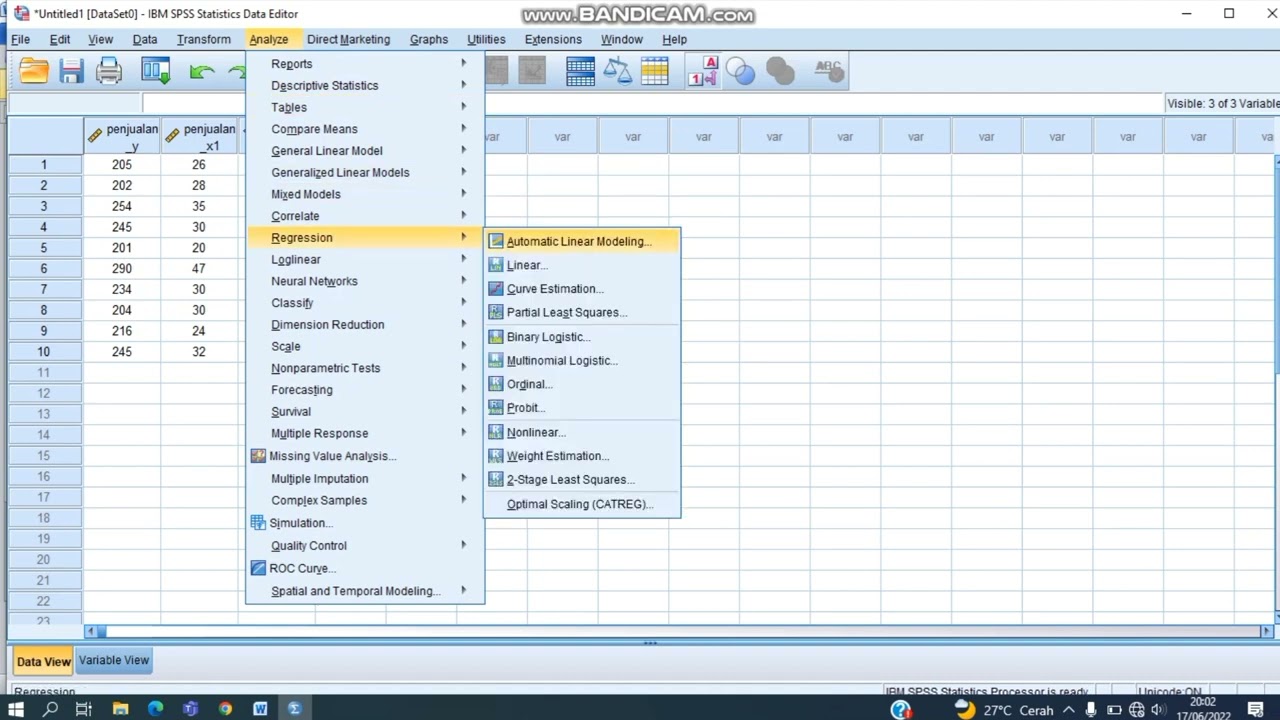Click the Windows Start button
This screenshot has height=720, width=1280.
tap(16, 709)
